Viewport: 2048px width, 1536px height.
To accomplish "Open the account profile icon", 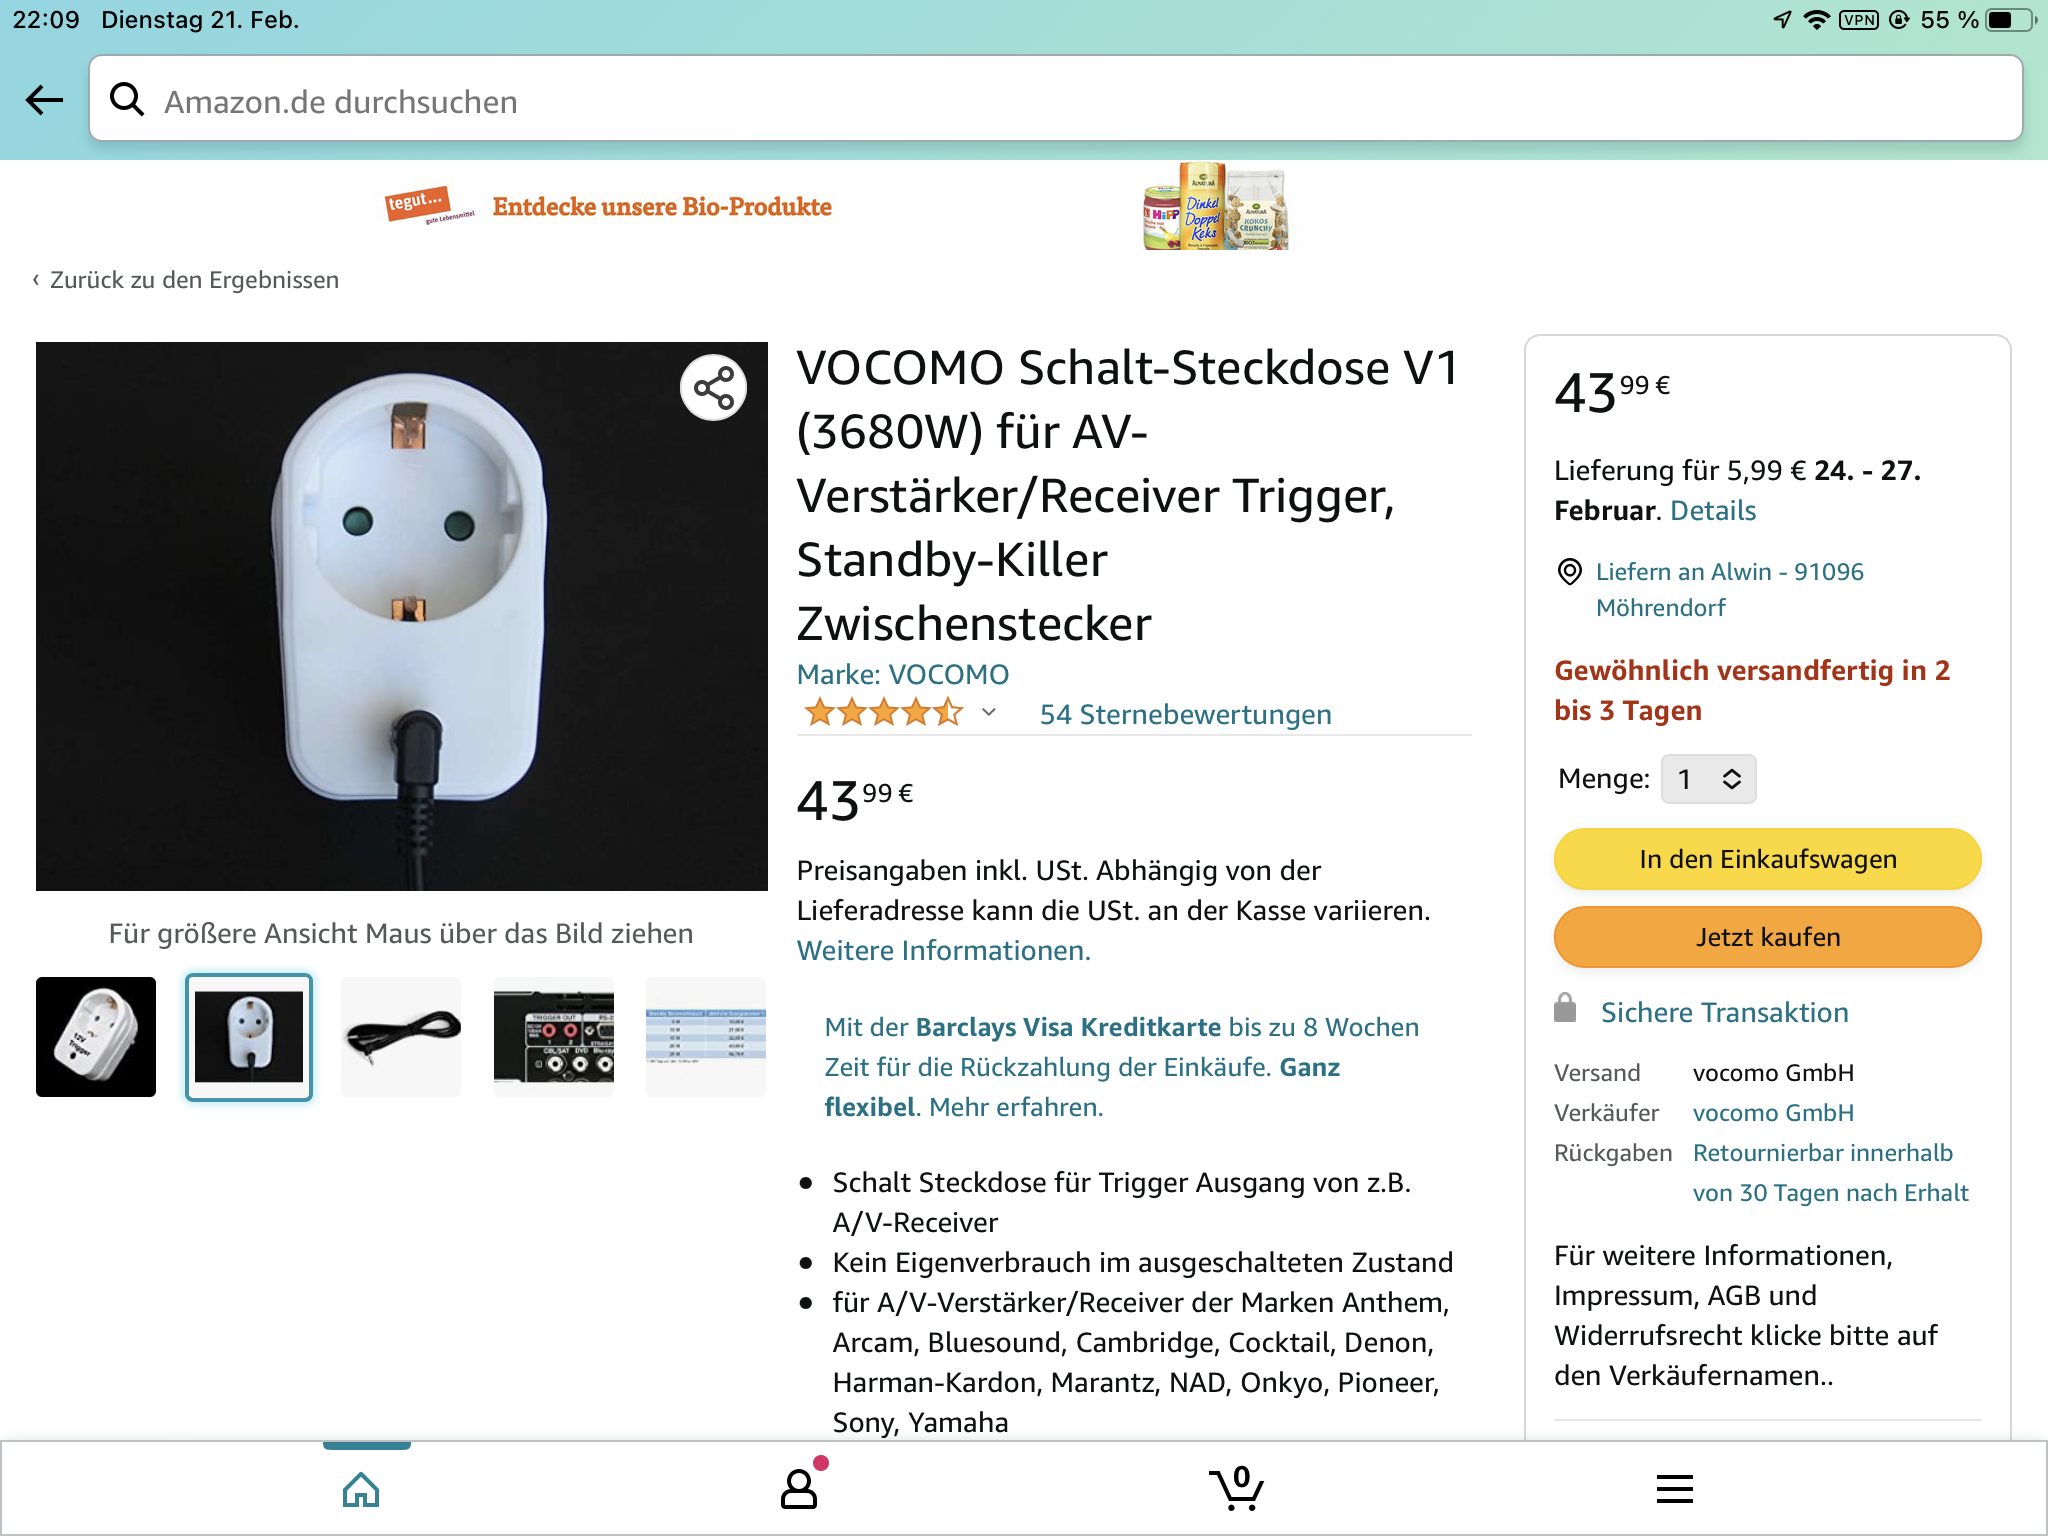I will (799, 1488).
